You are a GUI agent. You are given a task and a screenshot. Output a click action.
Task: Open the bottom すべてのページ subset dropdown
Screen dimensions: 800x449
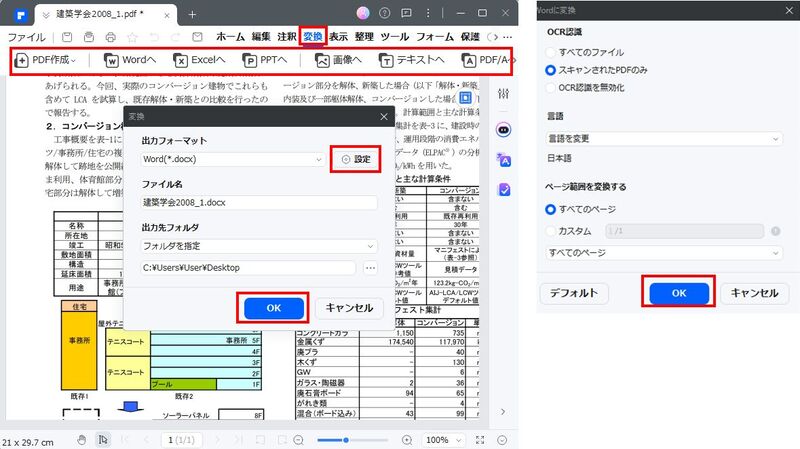point(664,253)
